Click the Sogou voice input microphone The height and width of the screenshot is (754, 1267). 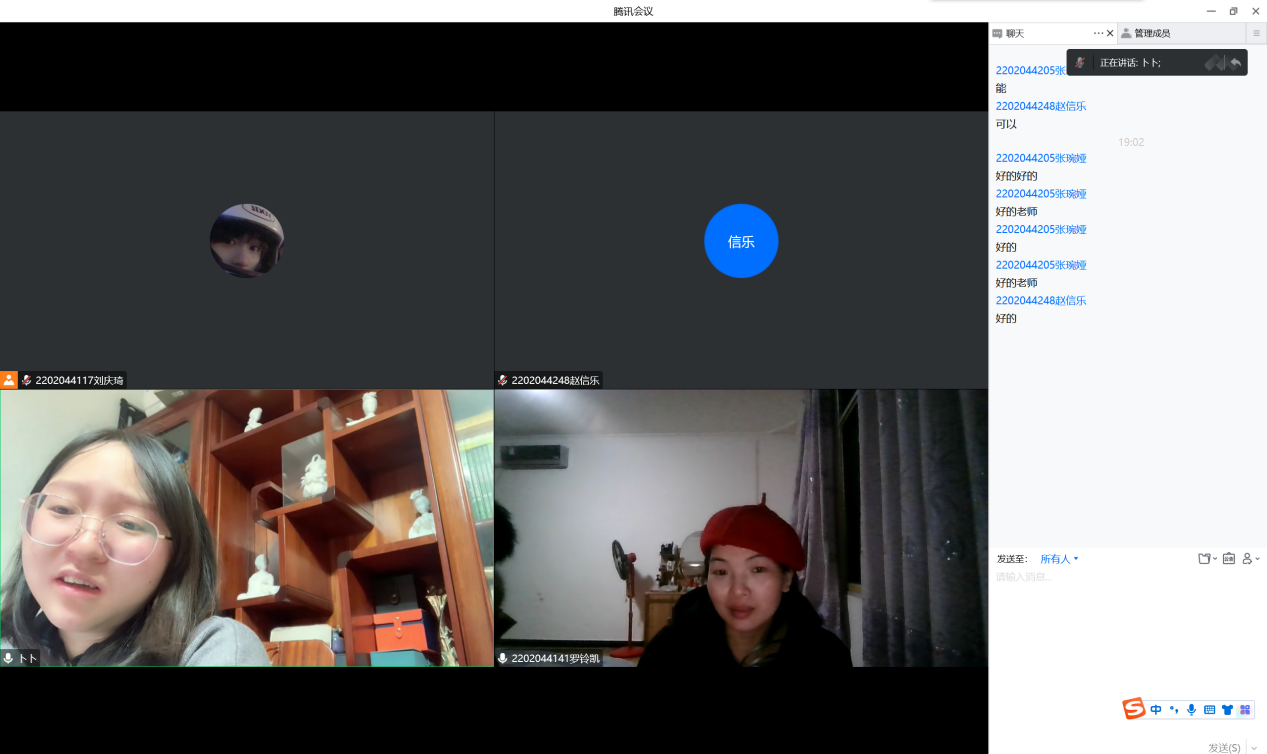pyautogui.click(x=1191, y=710)
